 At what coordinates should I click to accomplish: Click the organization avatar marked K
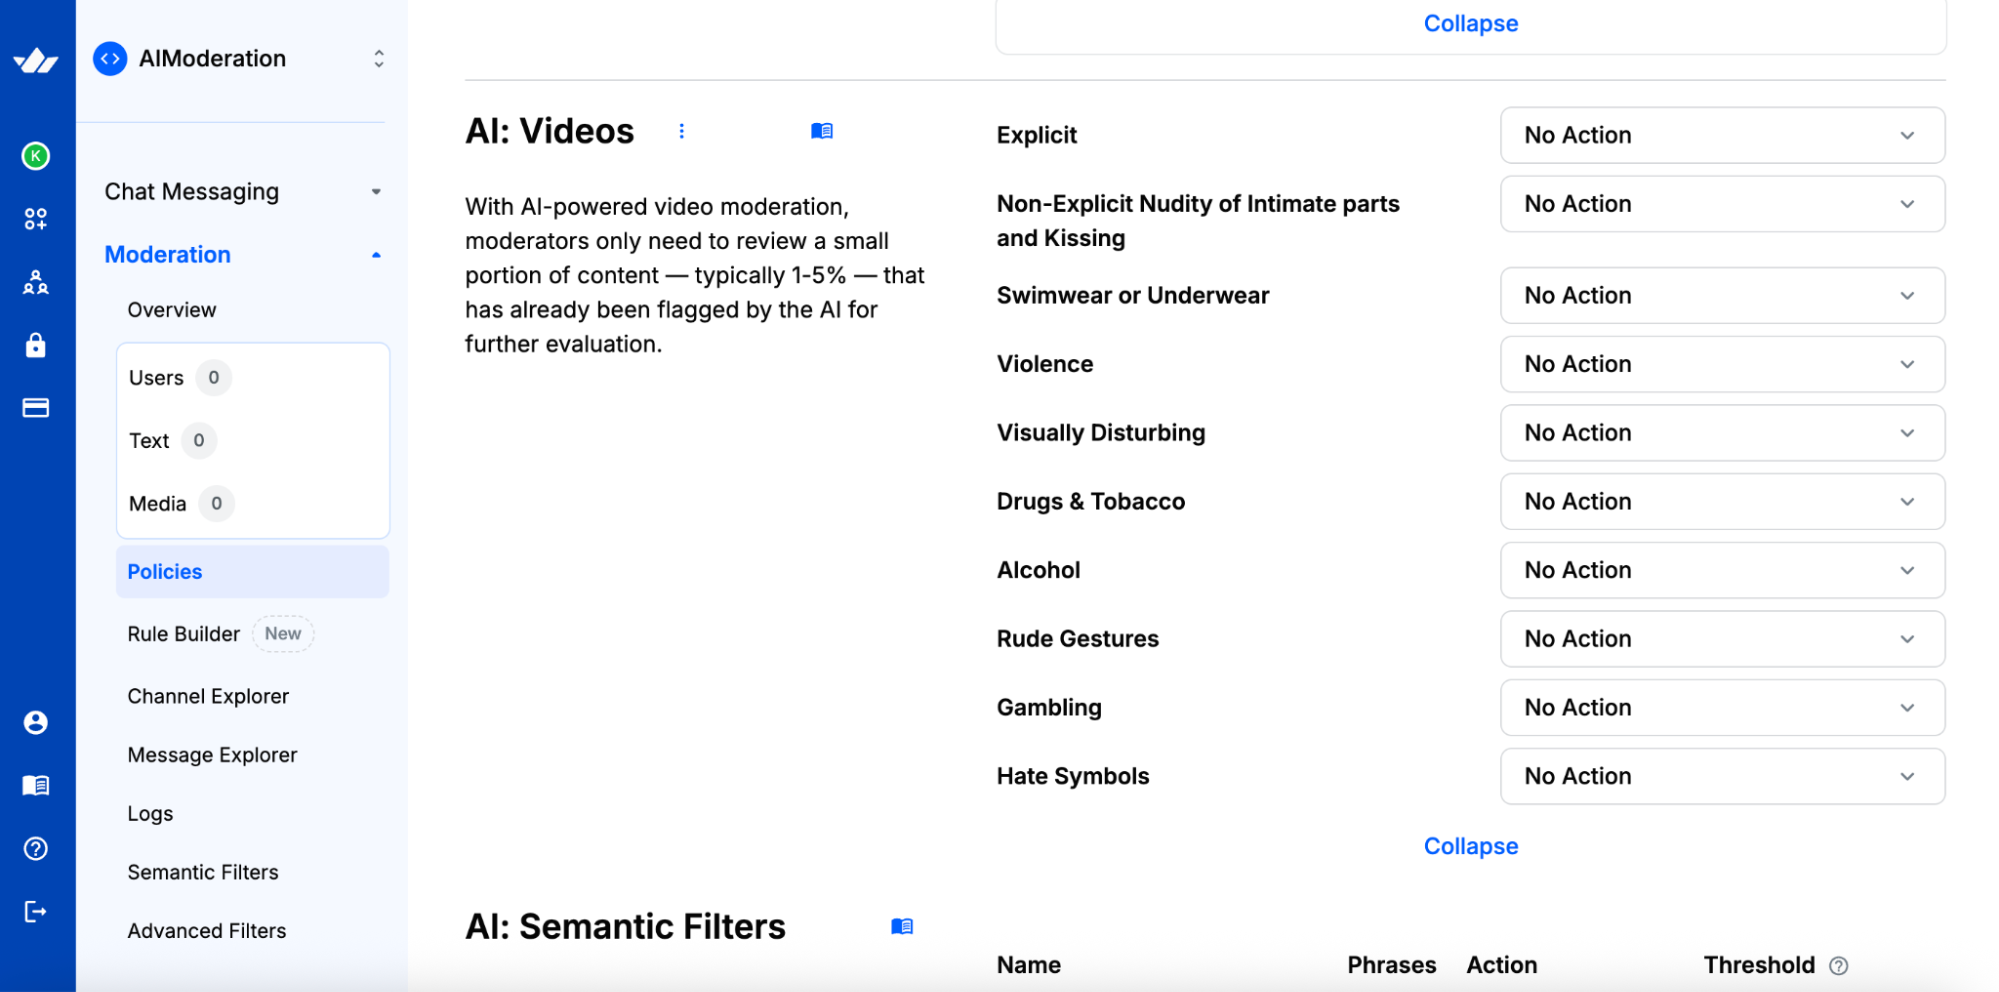point(36,157)
